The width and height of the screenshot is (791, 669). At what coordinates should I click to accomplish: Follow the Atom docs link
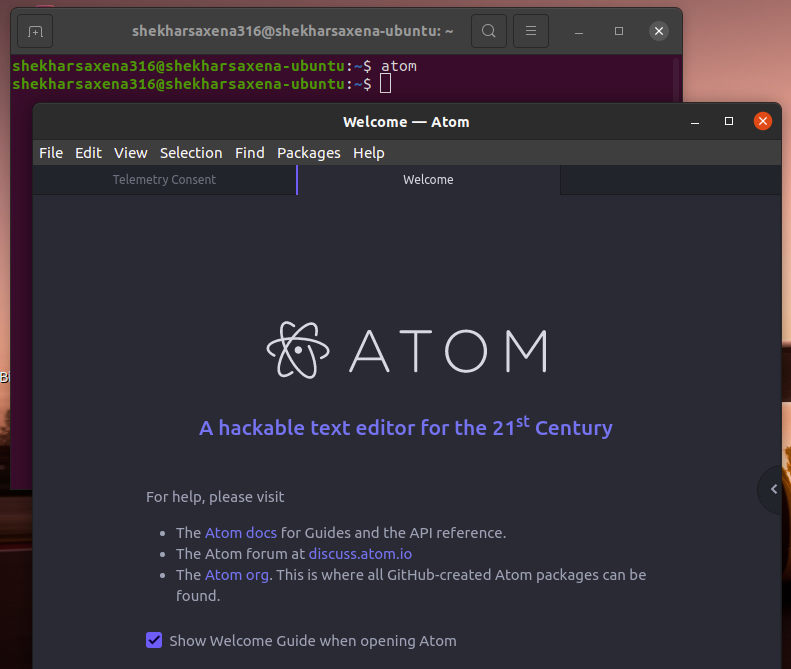coord(241,533)
